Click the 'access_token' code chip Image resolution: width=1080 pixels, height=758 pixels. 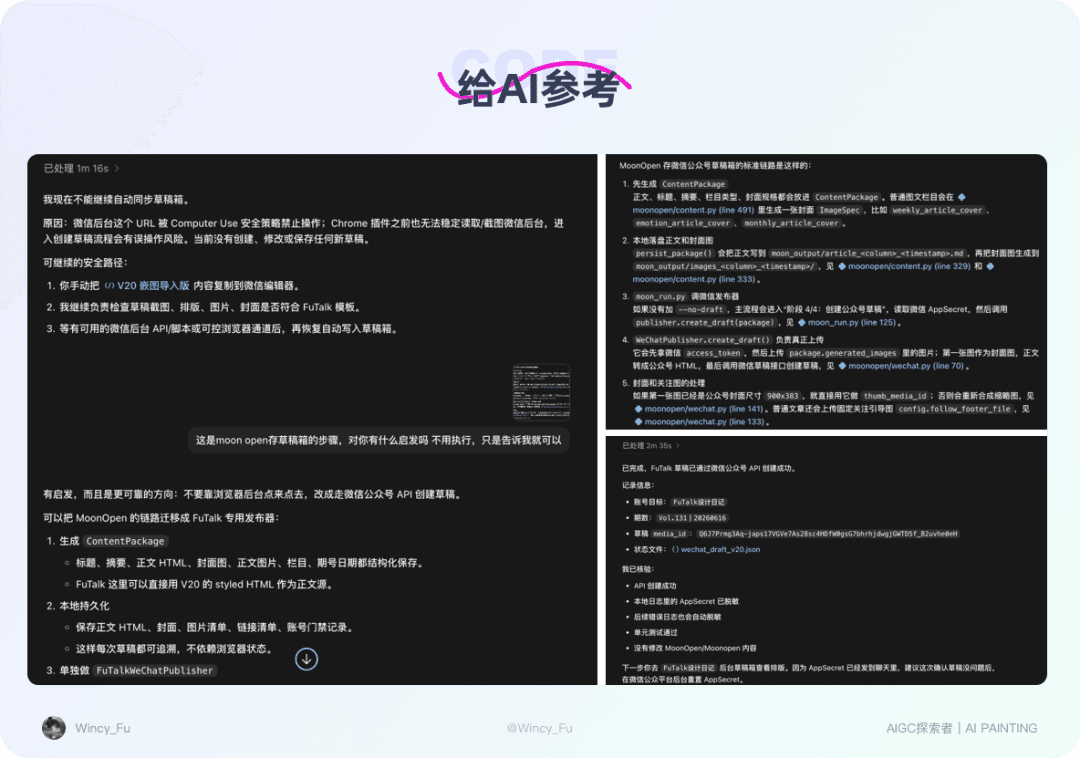(713, 353)
